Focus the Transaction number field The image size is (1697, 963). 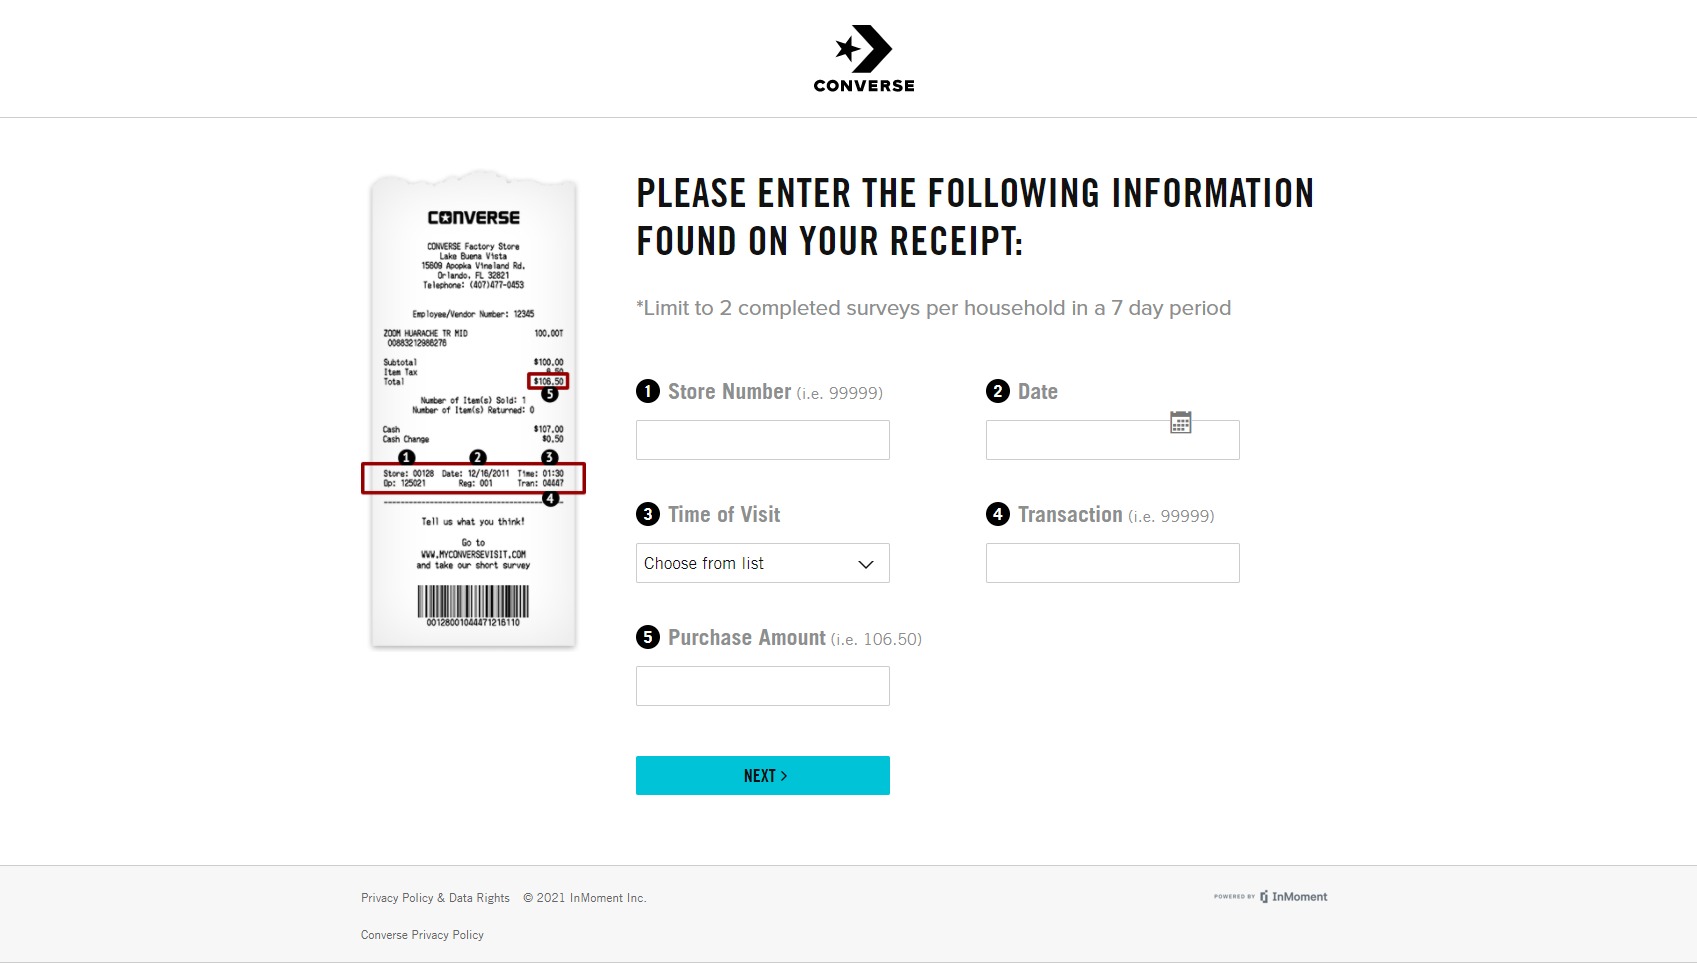1112,563
